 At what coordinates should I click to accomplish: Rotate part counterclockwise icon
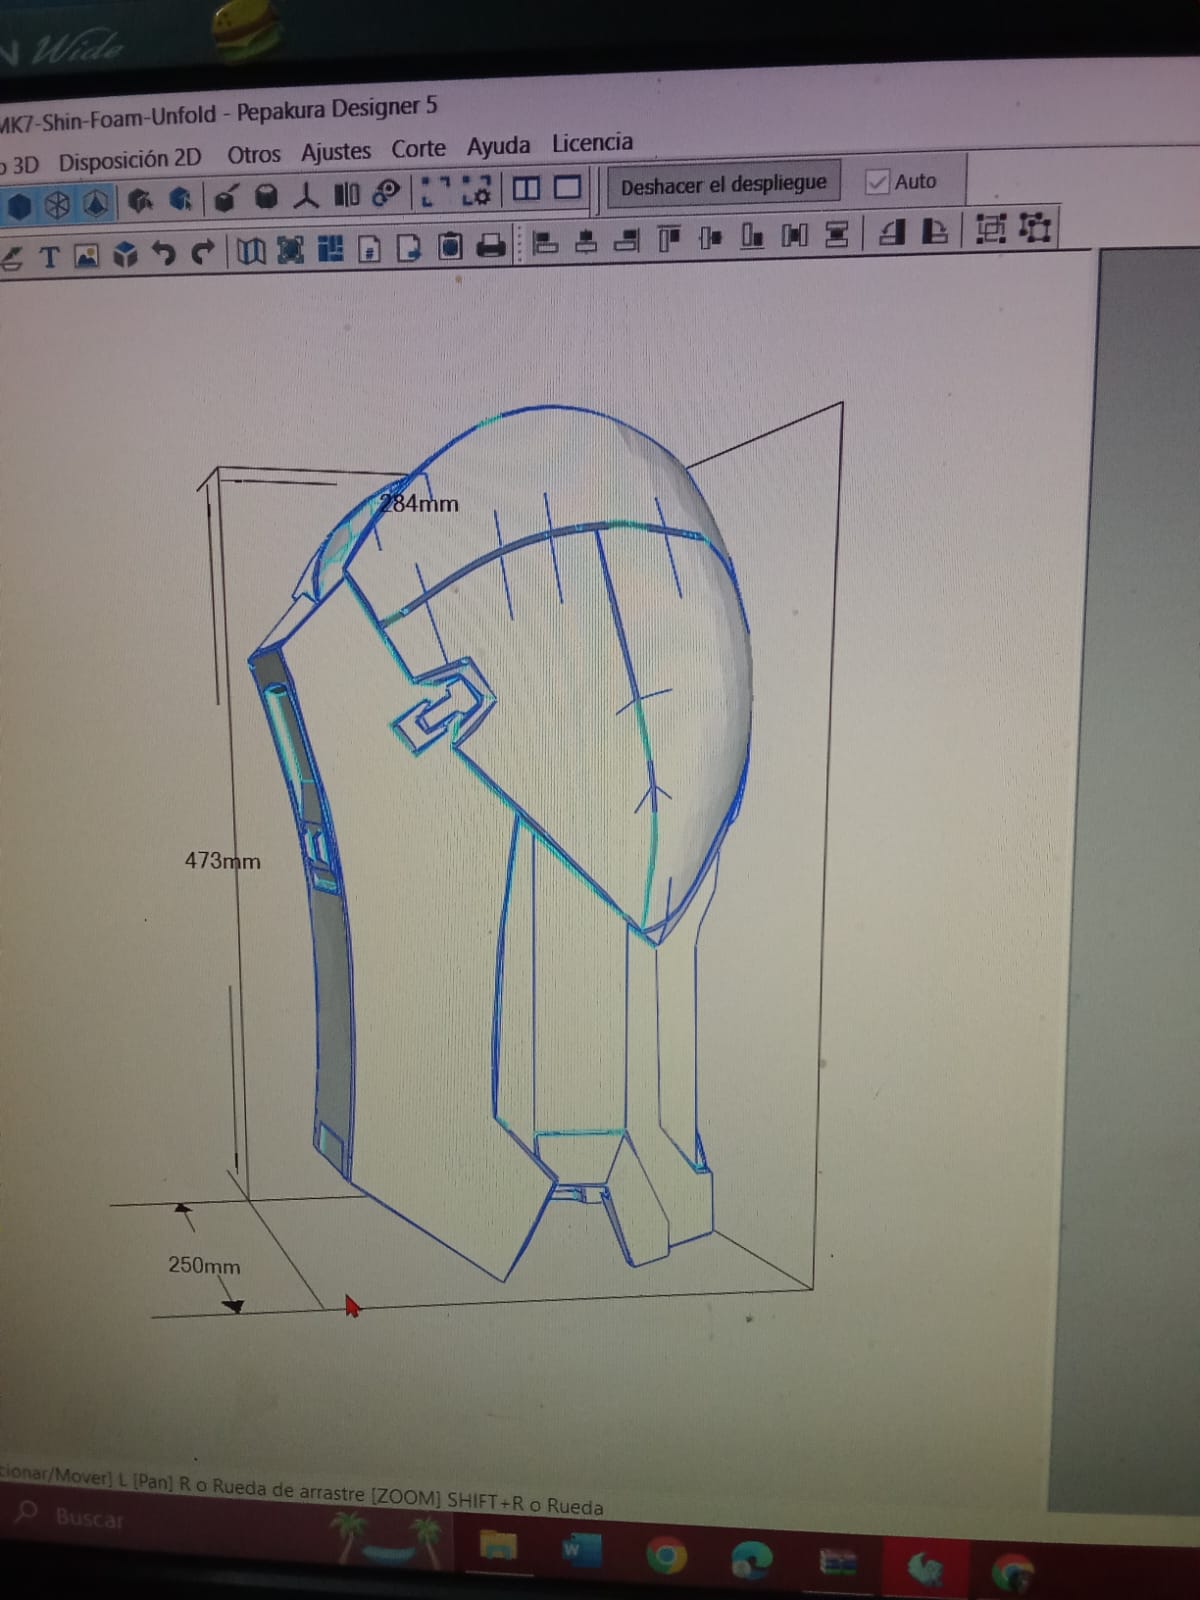(892, 233)
